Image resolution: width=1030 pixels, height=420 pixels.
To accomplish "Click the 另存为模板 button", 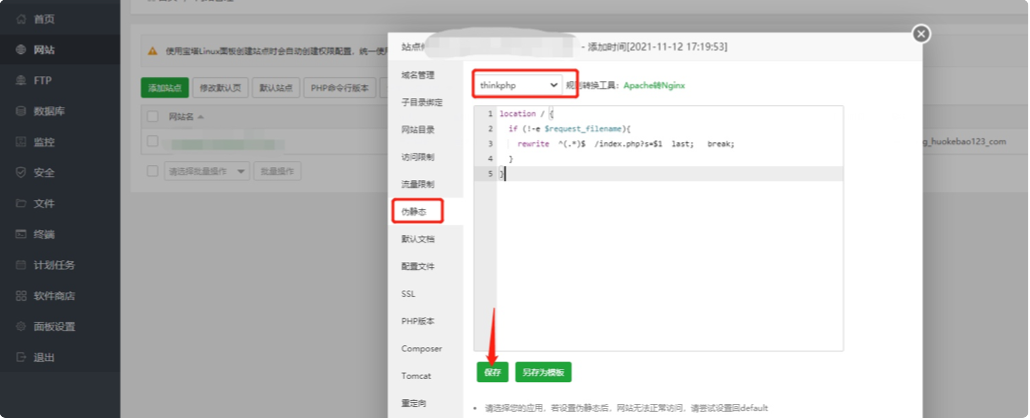I will [543, 372].
